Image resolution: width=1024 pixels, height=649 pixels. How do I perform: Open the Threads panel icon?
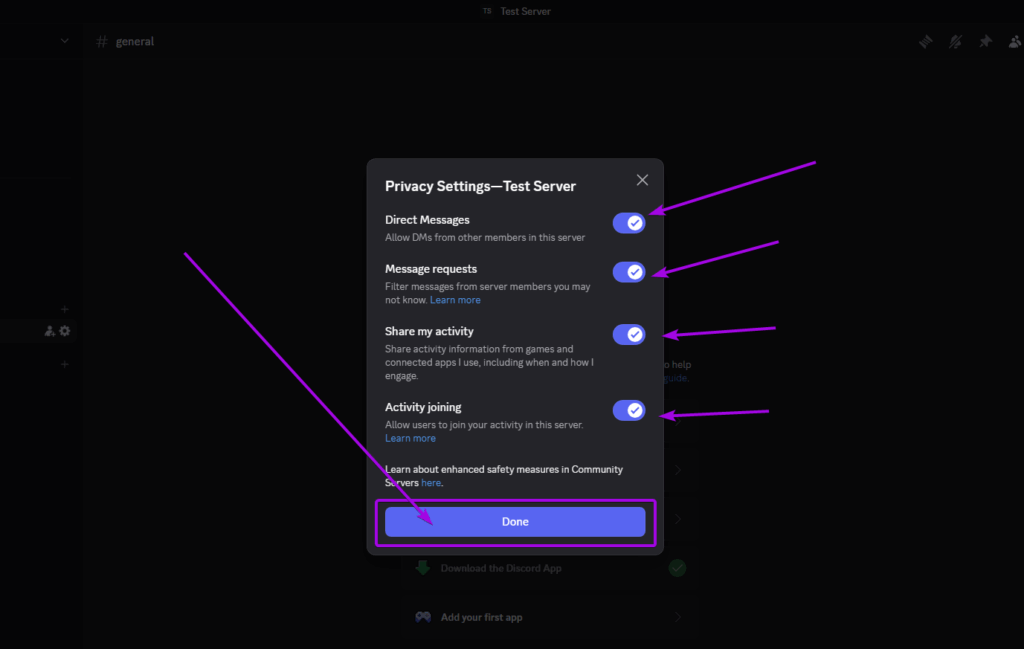pyautogui.click(x=924, y=41)
